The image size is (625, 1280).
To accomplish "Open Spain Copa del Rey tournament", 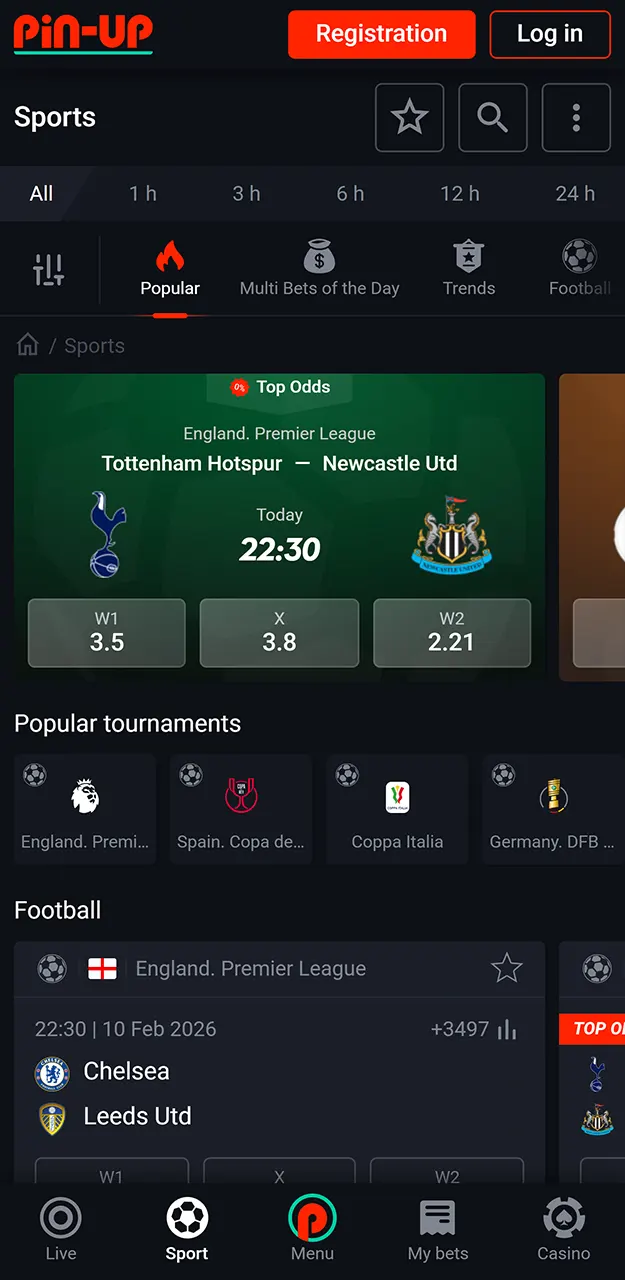I will (241, 808).
